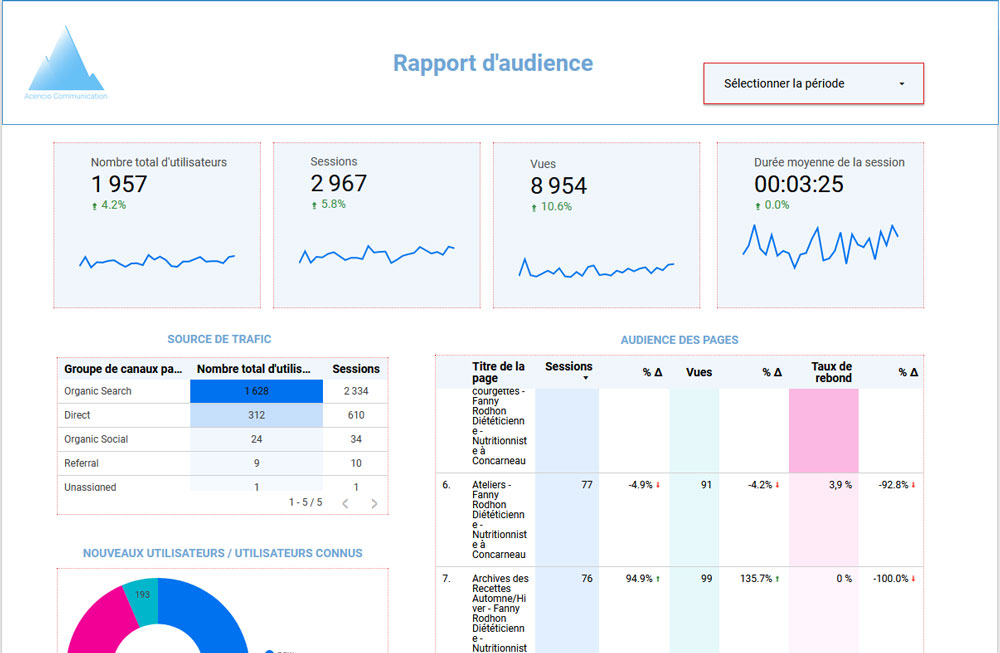Sort by Taux de rebond header
The image size is (1000, 653).
tap(832, 372)
